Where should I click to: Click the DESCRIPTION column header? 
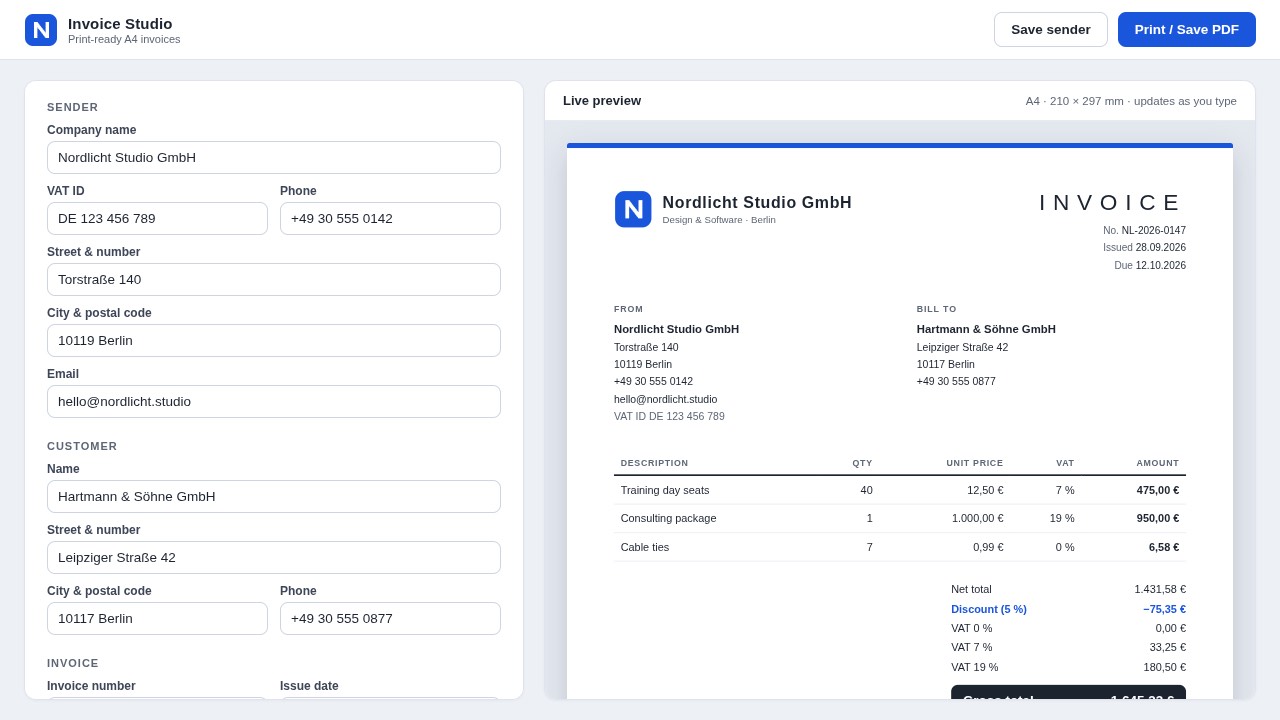(655, 463)
